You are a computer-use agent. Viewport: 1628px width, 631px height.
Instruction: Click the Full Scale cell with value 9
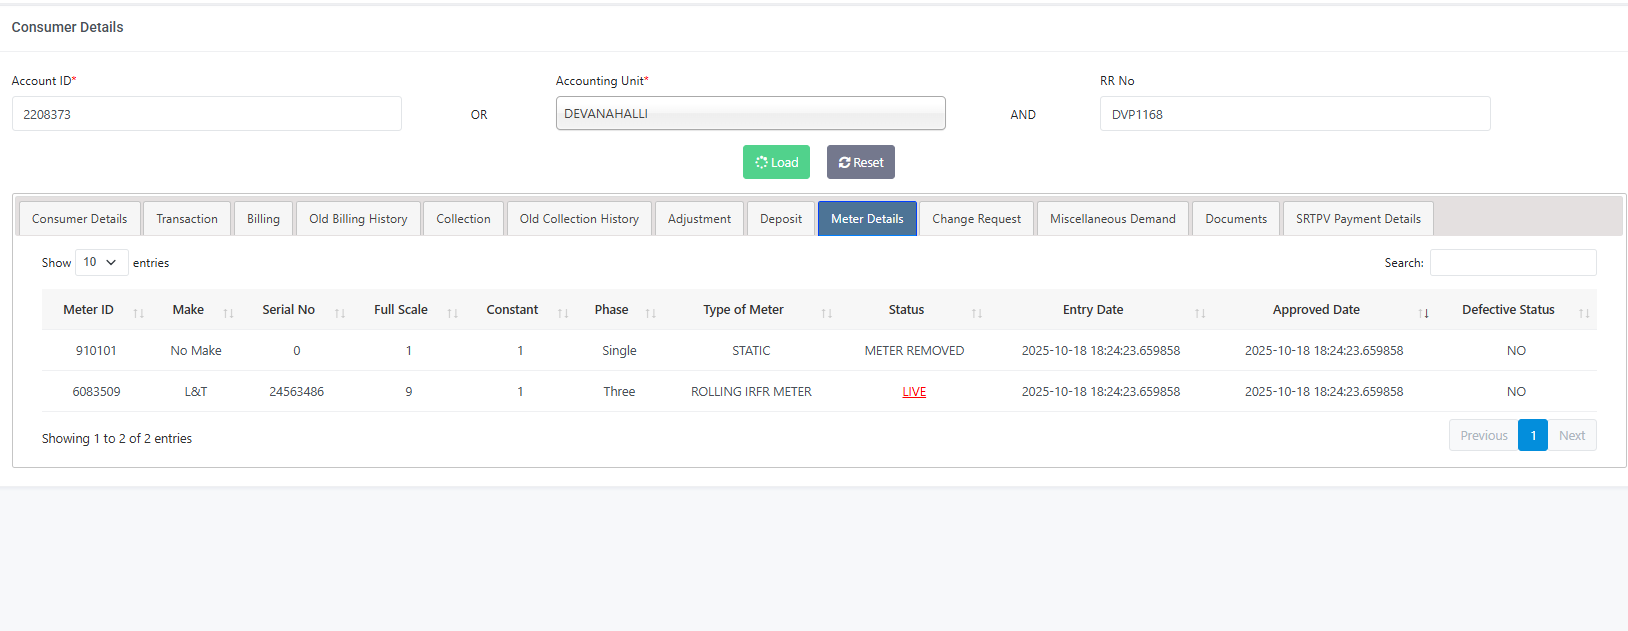click(x=408, y=392)
